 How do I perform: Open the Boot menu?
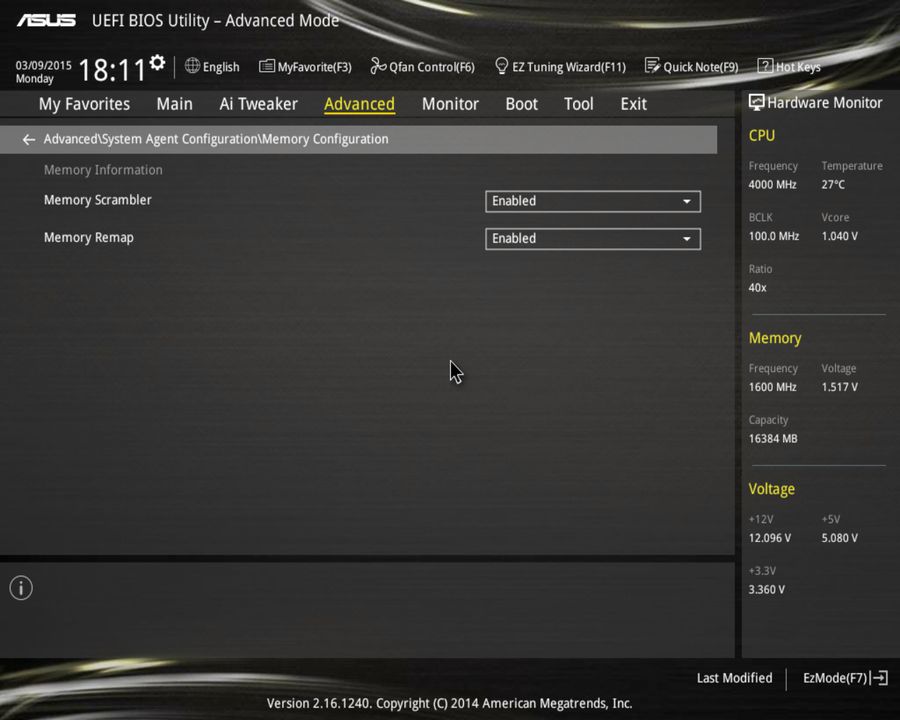click(521, 103)
